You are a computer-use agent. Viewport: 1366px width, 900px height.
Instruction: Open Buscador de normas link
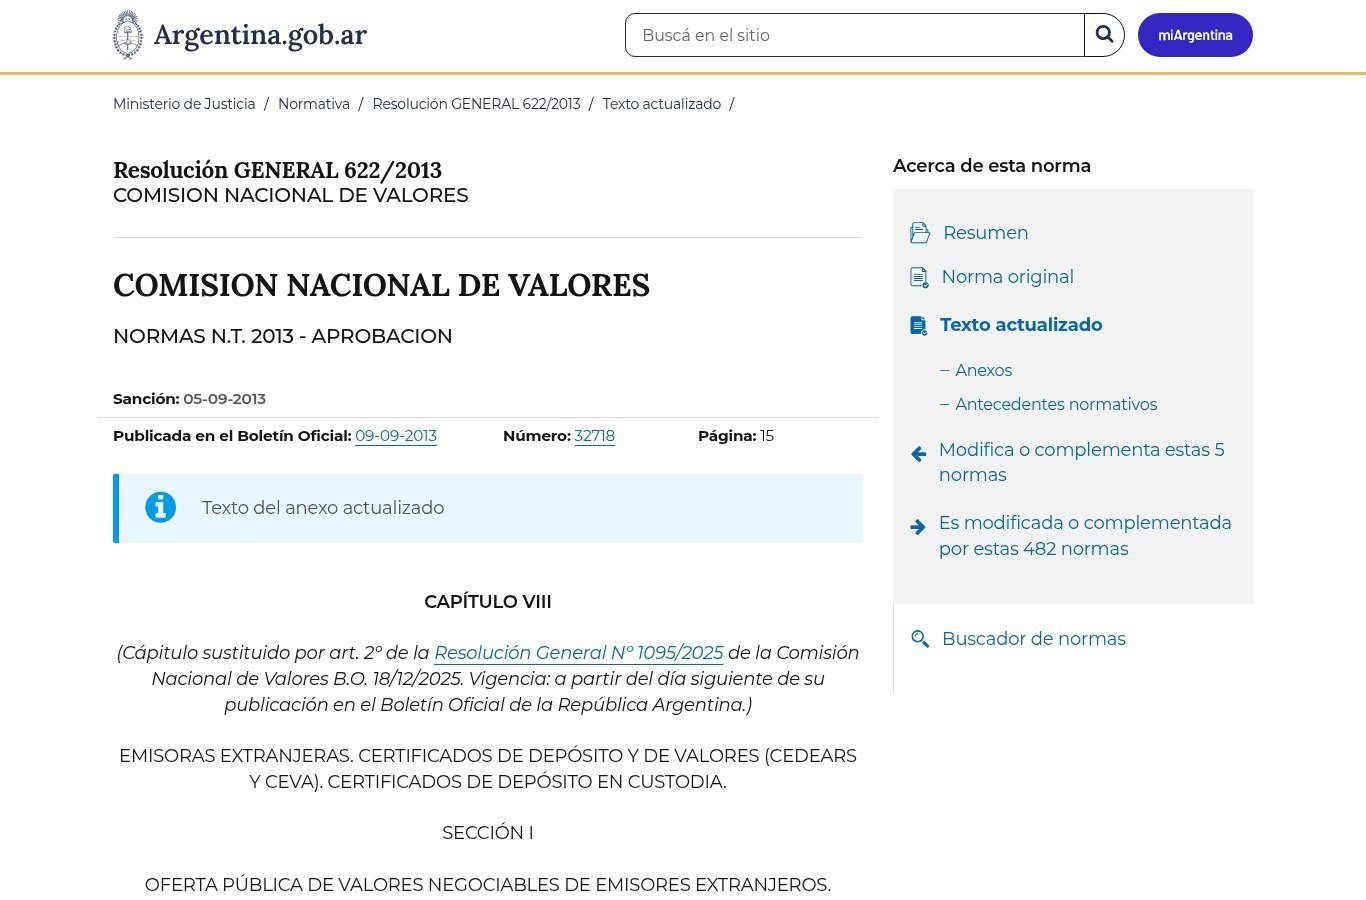[x=1034, y=639]
